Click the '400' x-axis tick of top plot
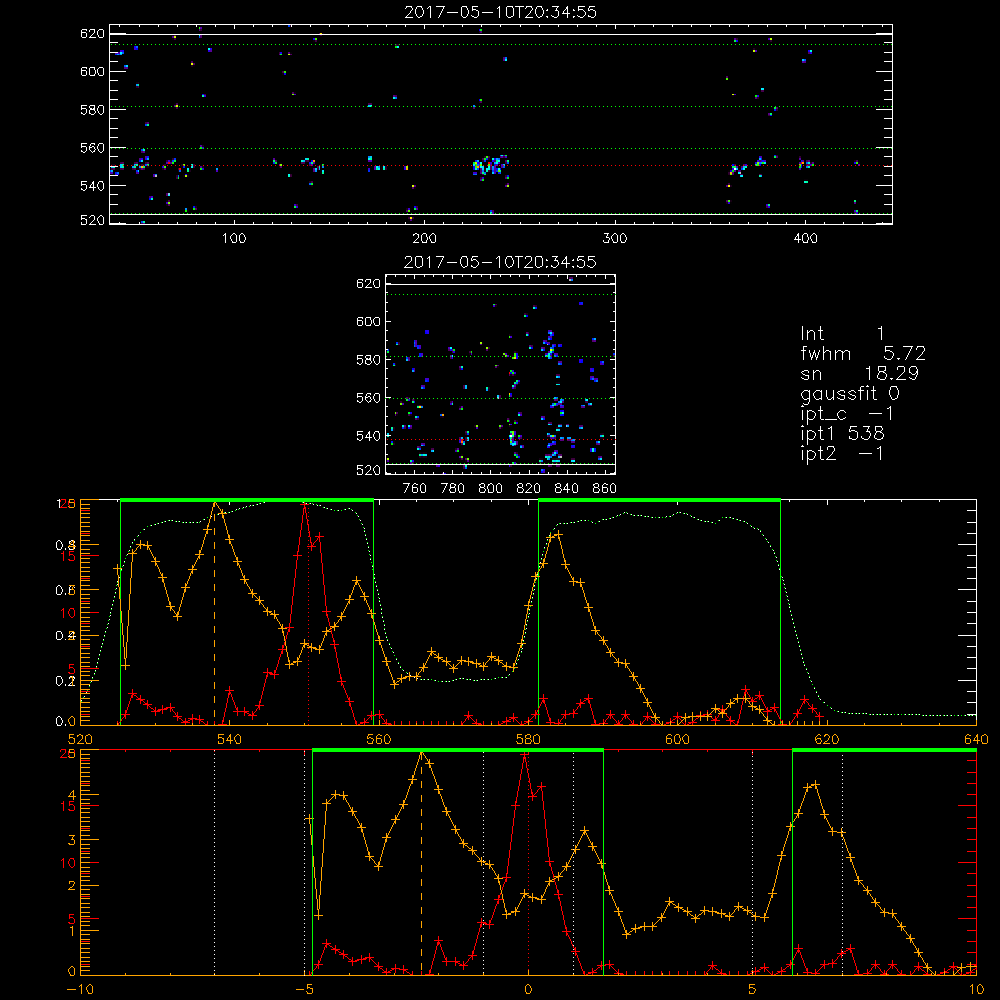The height and width of the screenshot is (1000, 1000). point(805,239)
